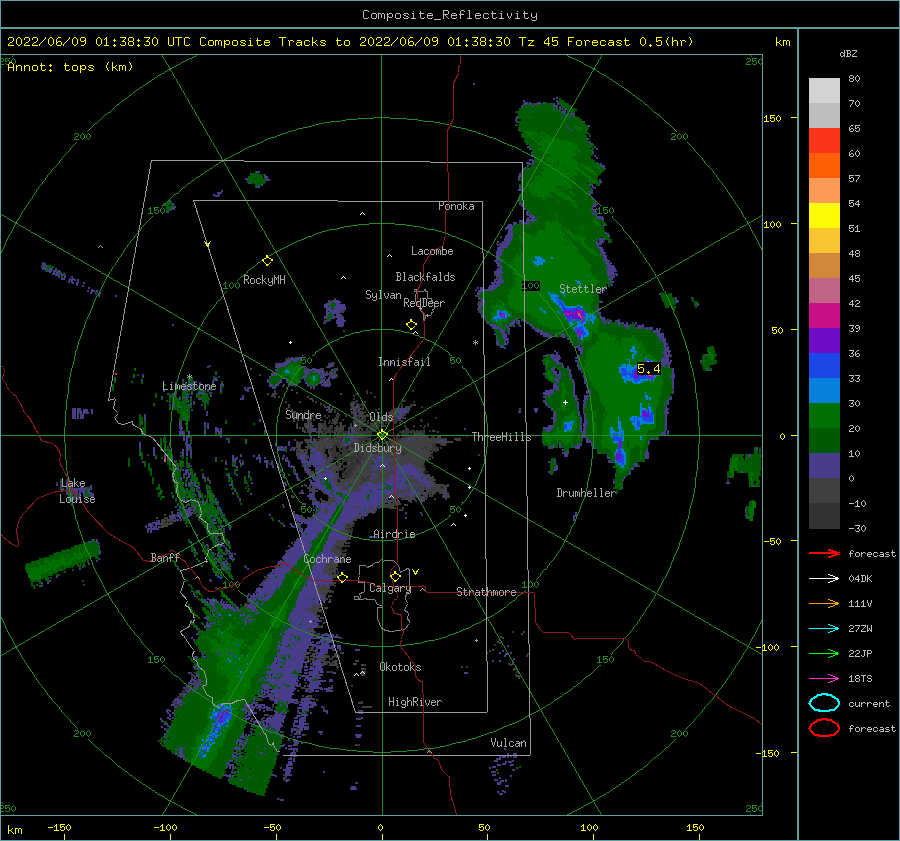The height and width of the screenshot is (841, 900).
Task: Click the highlighted 100 range label near Stettler
Action: 531,285
